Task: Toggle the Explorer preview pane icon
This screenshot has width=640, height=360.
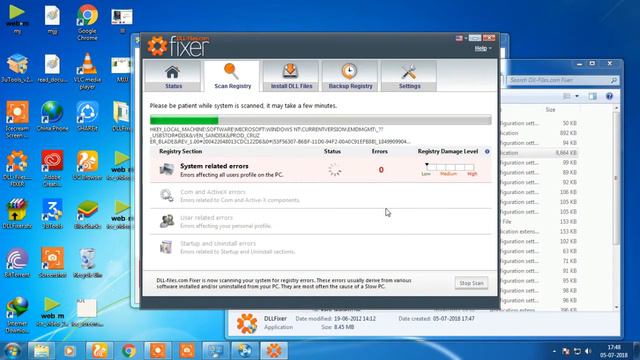Action: click(593, 96)
